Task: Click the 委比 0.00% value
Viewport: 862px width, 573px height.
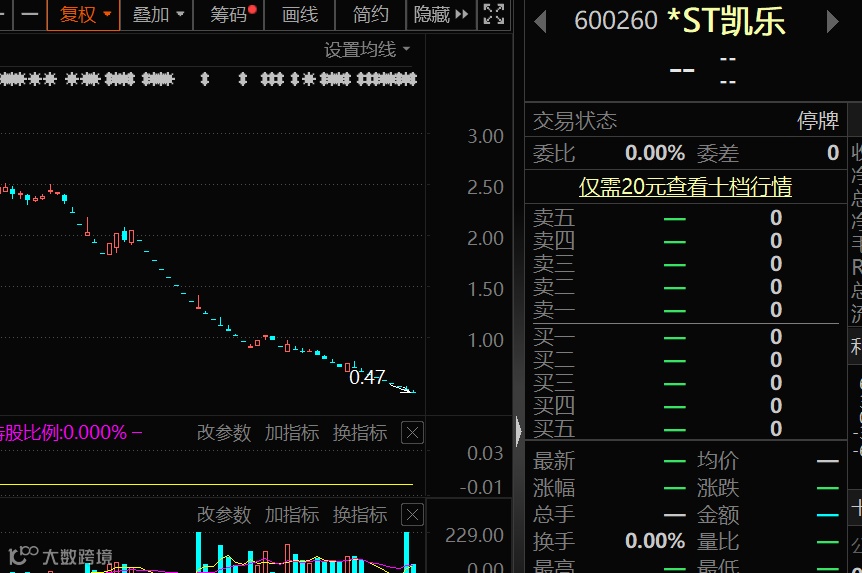Action: click(x=655, y=153)
